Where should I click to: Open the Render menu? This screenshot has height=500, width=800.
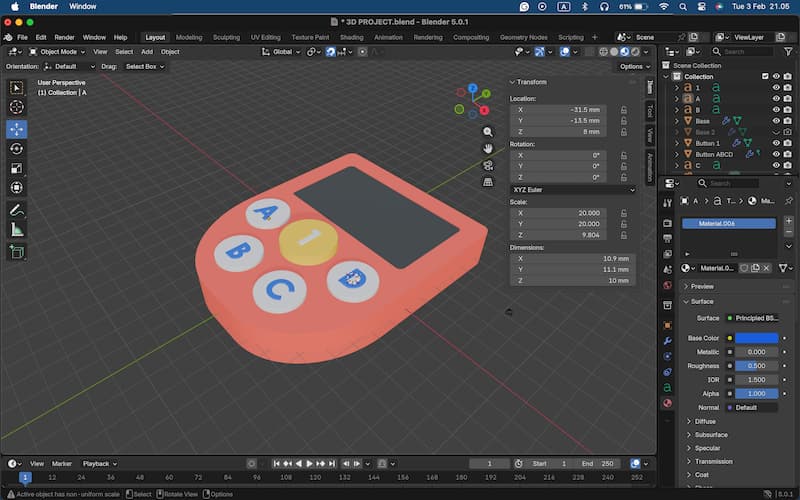tap(64, 37)
